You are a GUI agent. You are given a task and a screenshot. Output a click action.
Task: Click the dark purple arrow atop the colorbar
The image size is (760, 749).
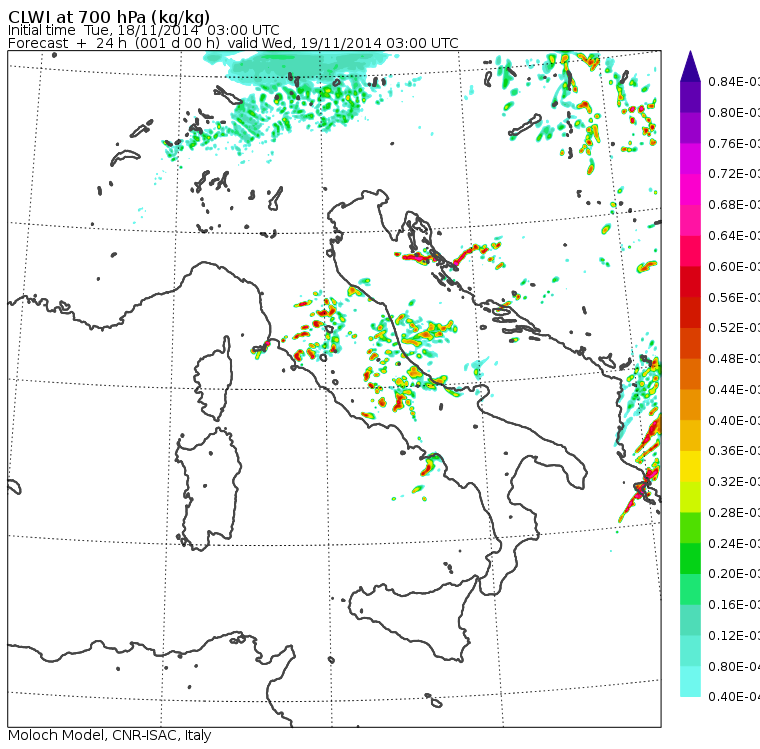(x=690, y=66)
